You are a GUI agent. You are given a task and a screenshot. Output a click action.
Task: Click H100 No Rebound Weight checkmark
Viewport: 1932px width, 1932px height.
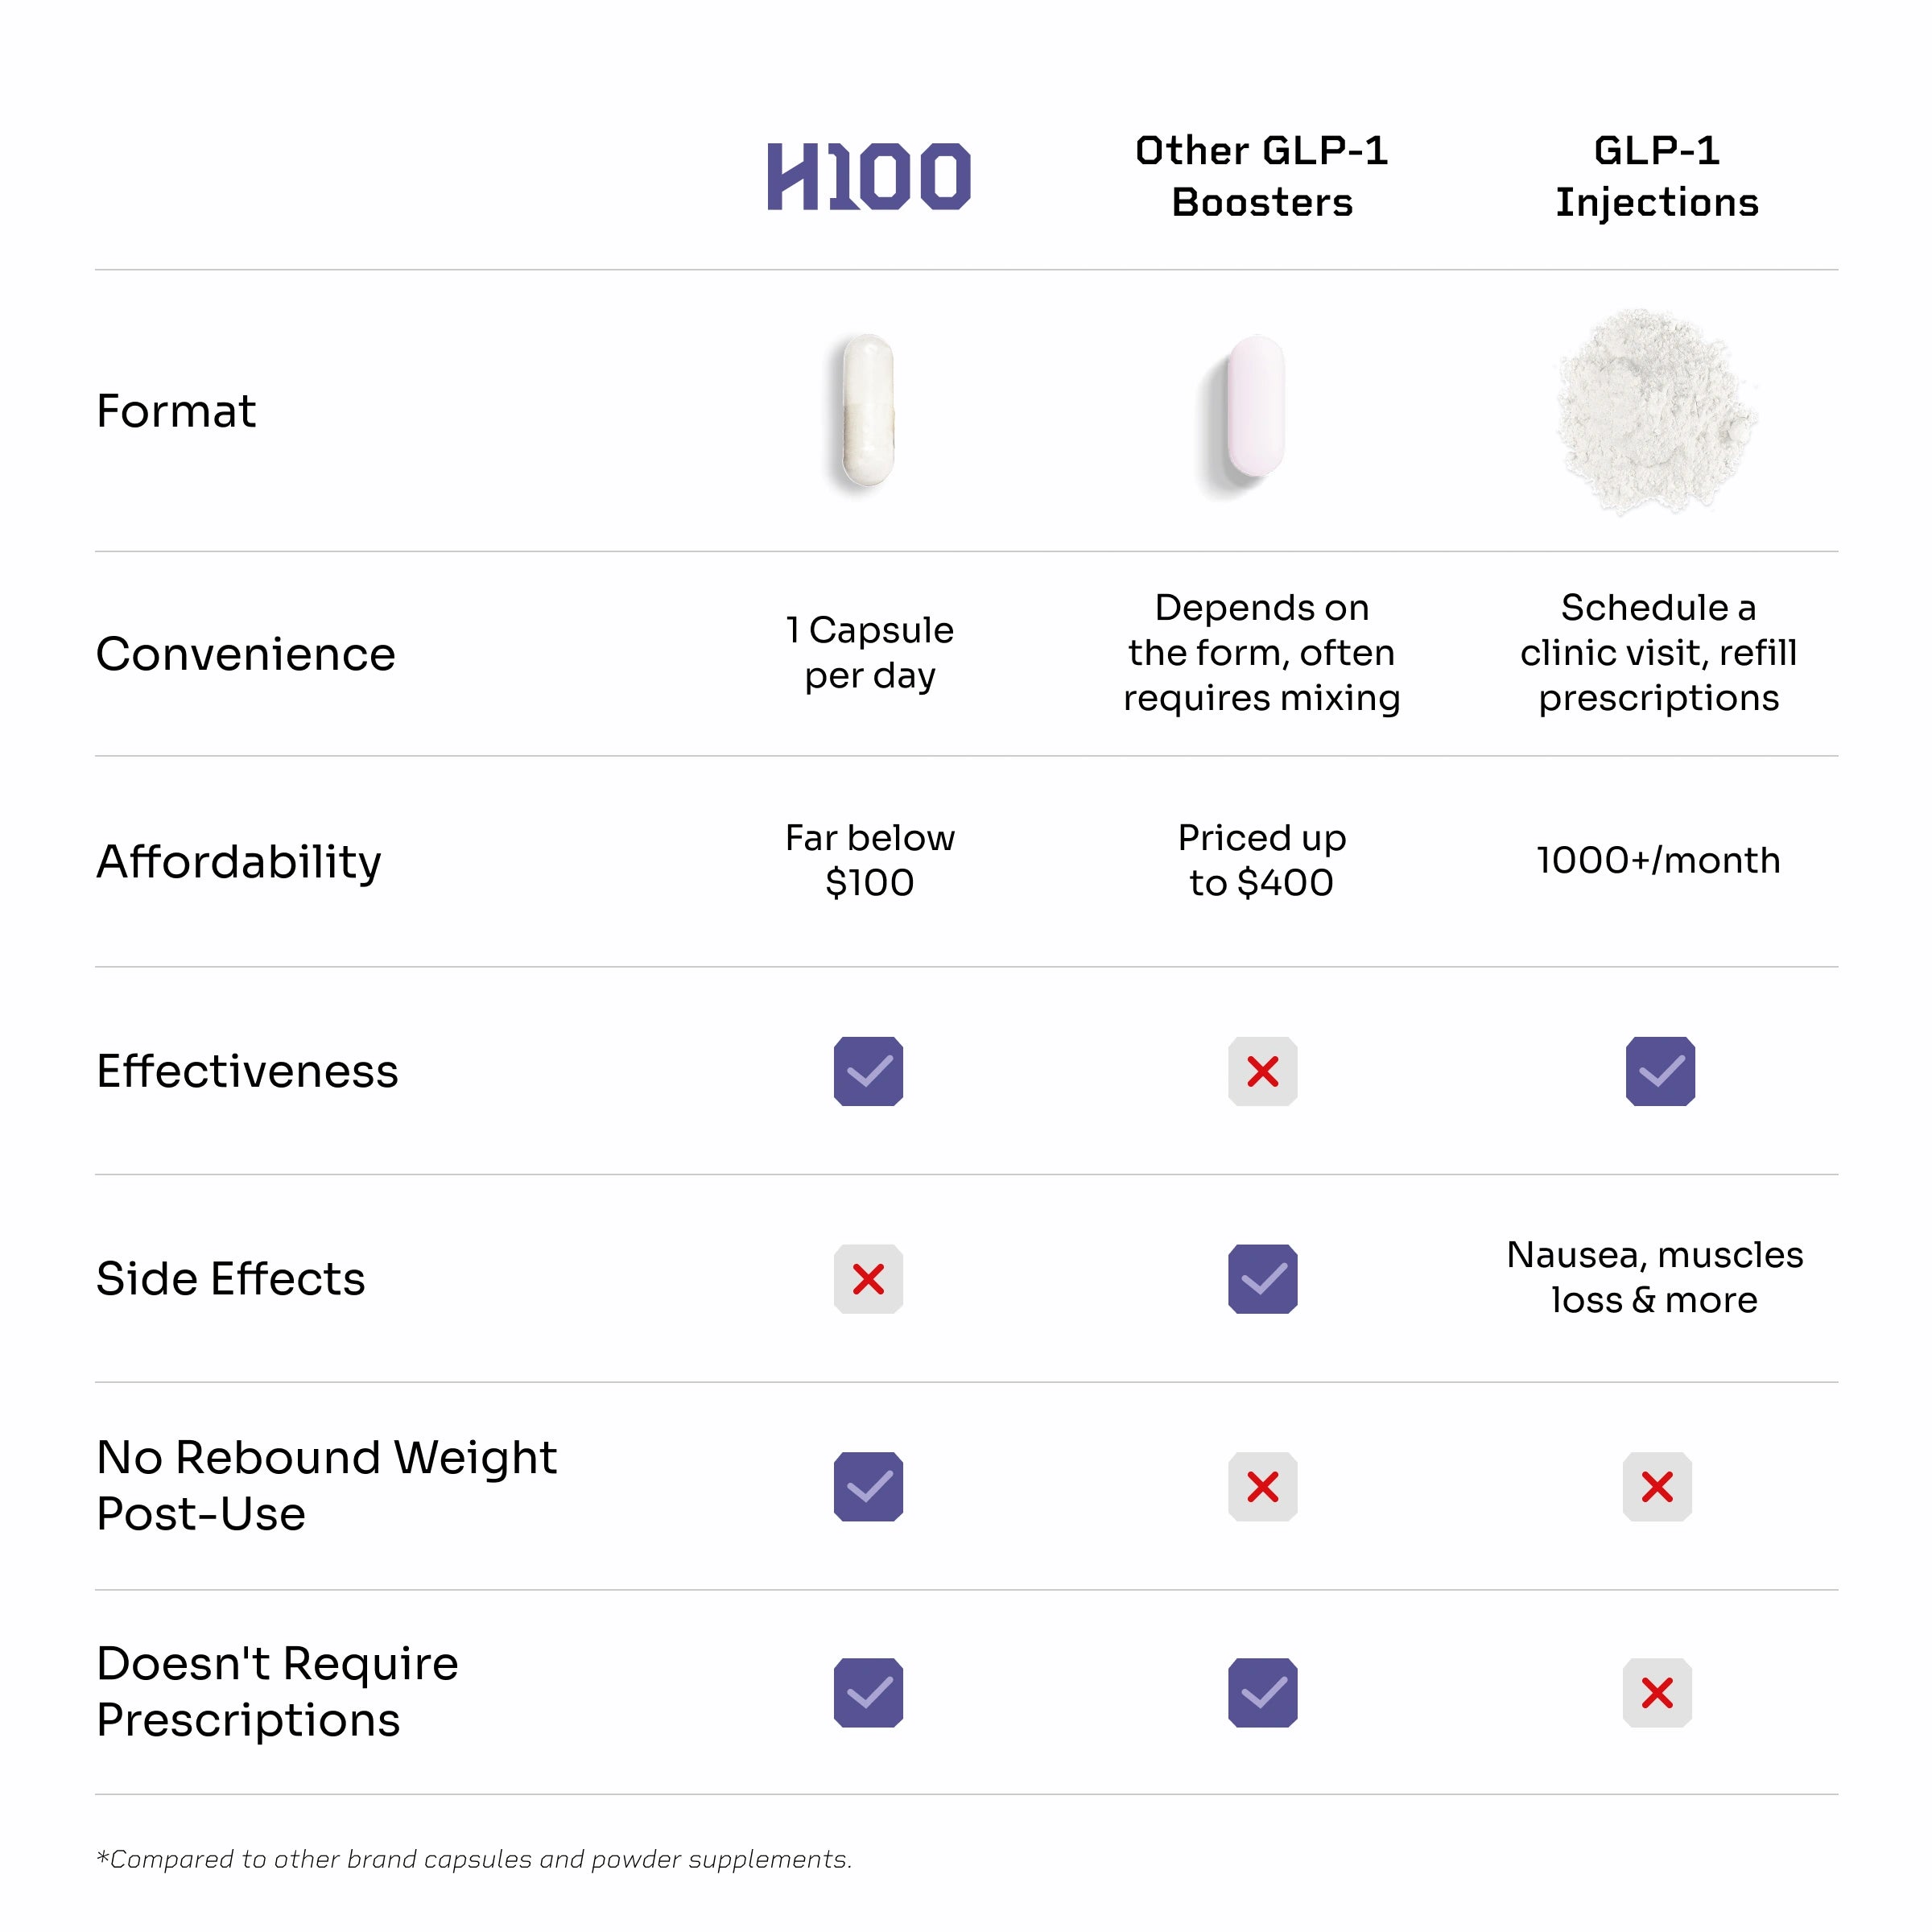(x=868, y=1486)
